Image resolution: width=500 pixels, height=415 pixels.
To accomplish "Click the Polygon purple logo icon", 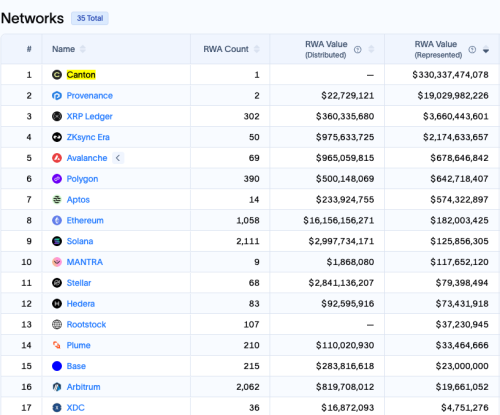I will tap(57, 179).
